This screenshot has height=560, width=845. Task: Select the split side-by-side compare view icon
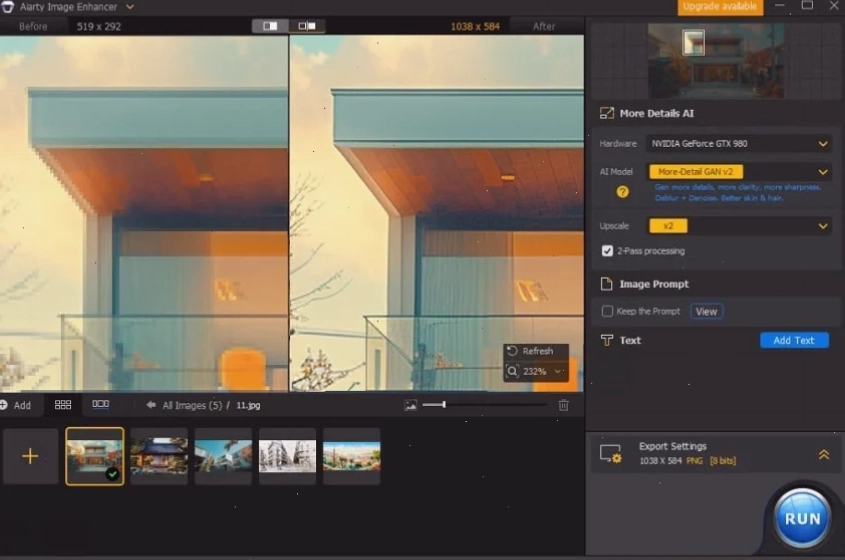pyautogui.click(x=271, y=26)
